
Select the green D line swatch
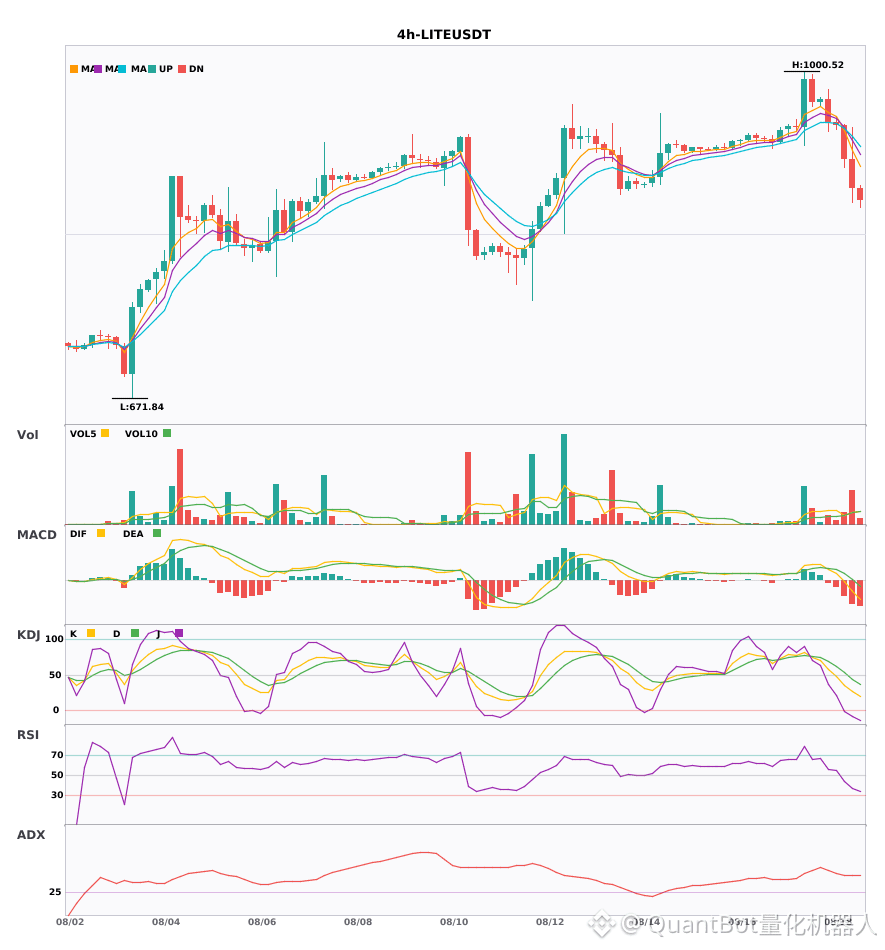pyautogui.click(x=135, y=633)
